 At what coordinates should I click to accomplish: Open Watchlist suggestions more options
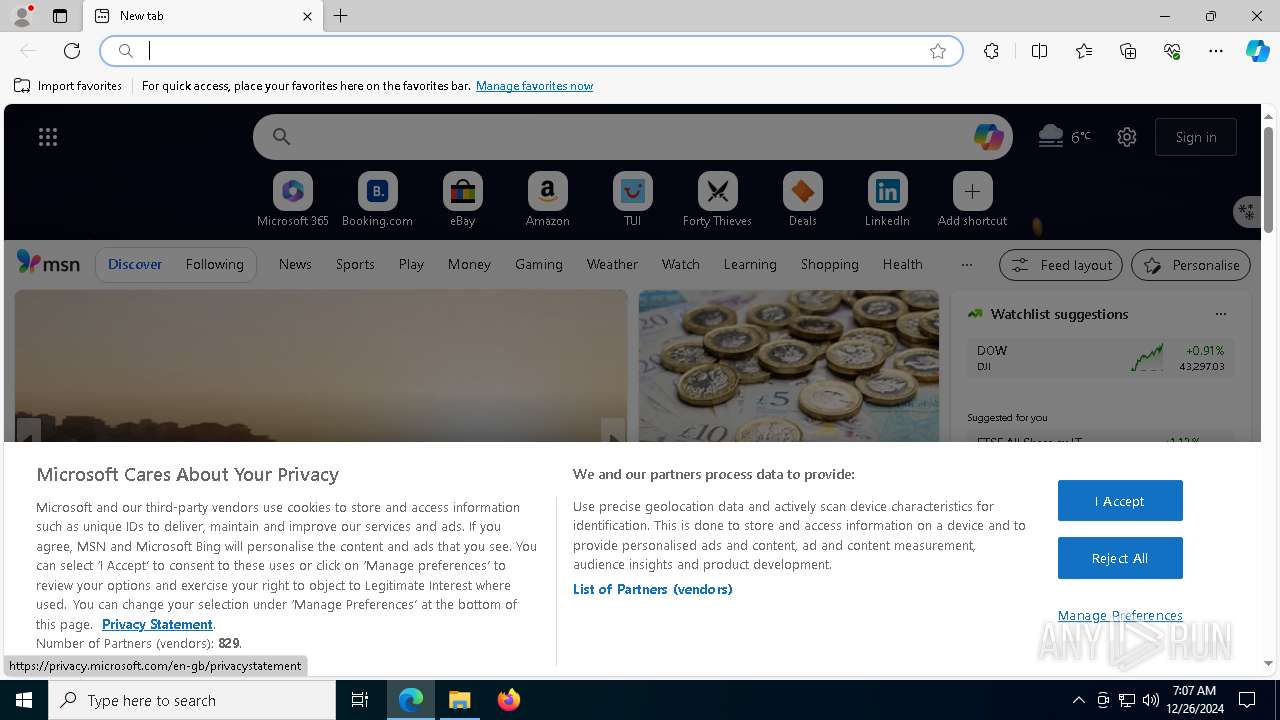coord(1221,314)
